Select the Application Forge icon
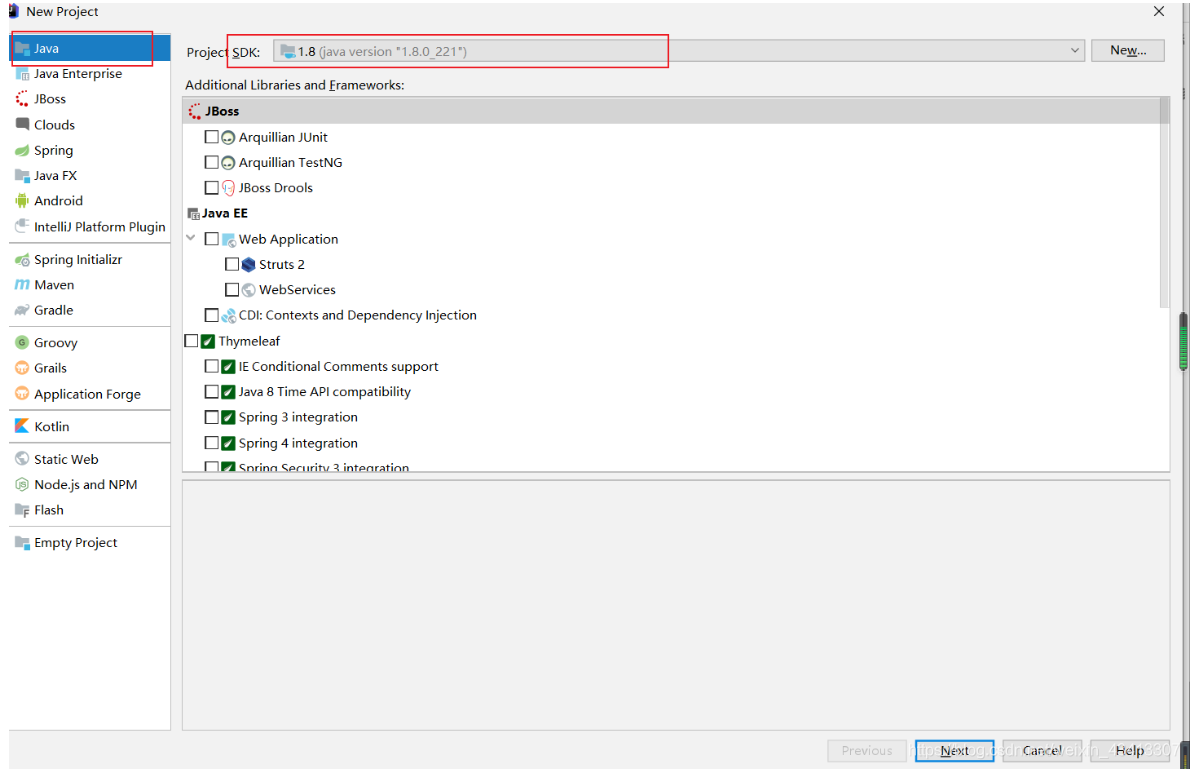The image size is (1190, 769). tap(22, 393)
